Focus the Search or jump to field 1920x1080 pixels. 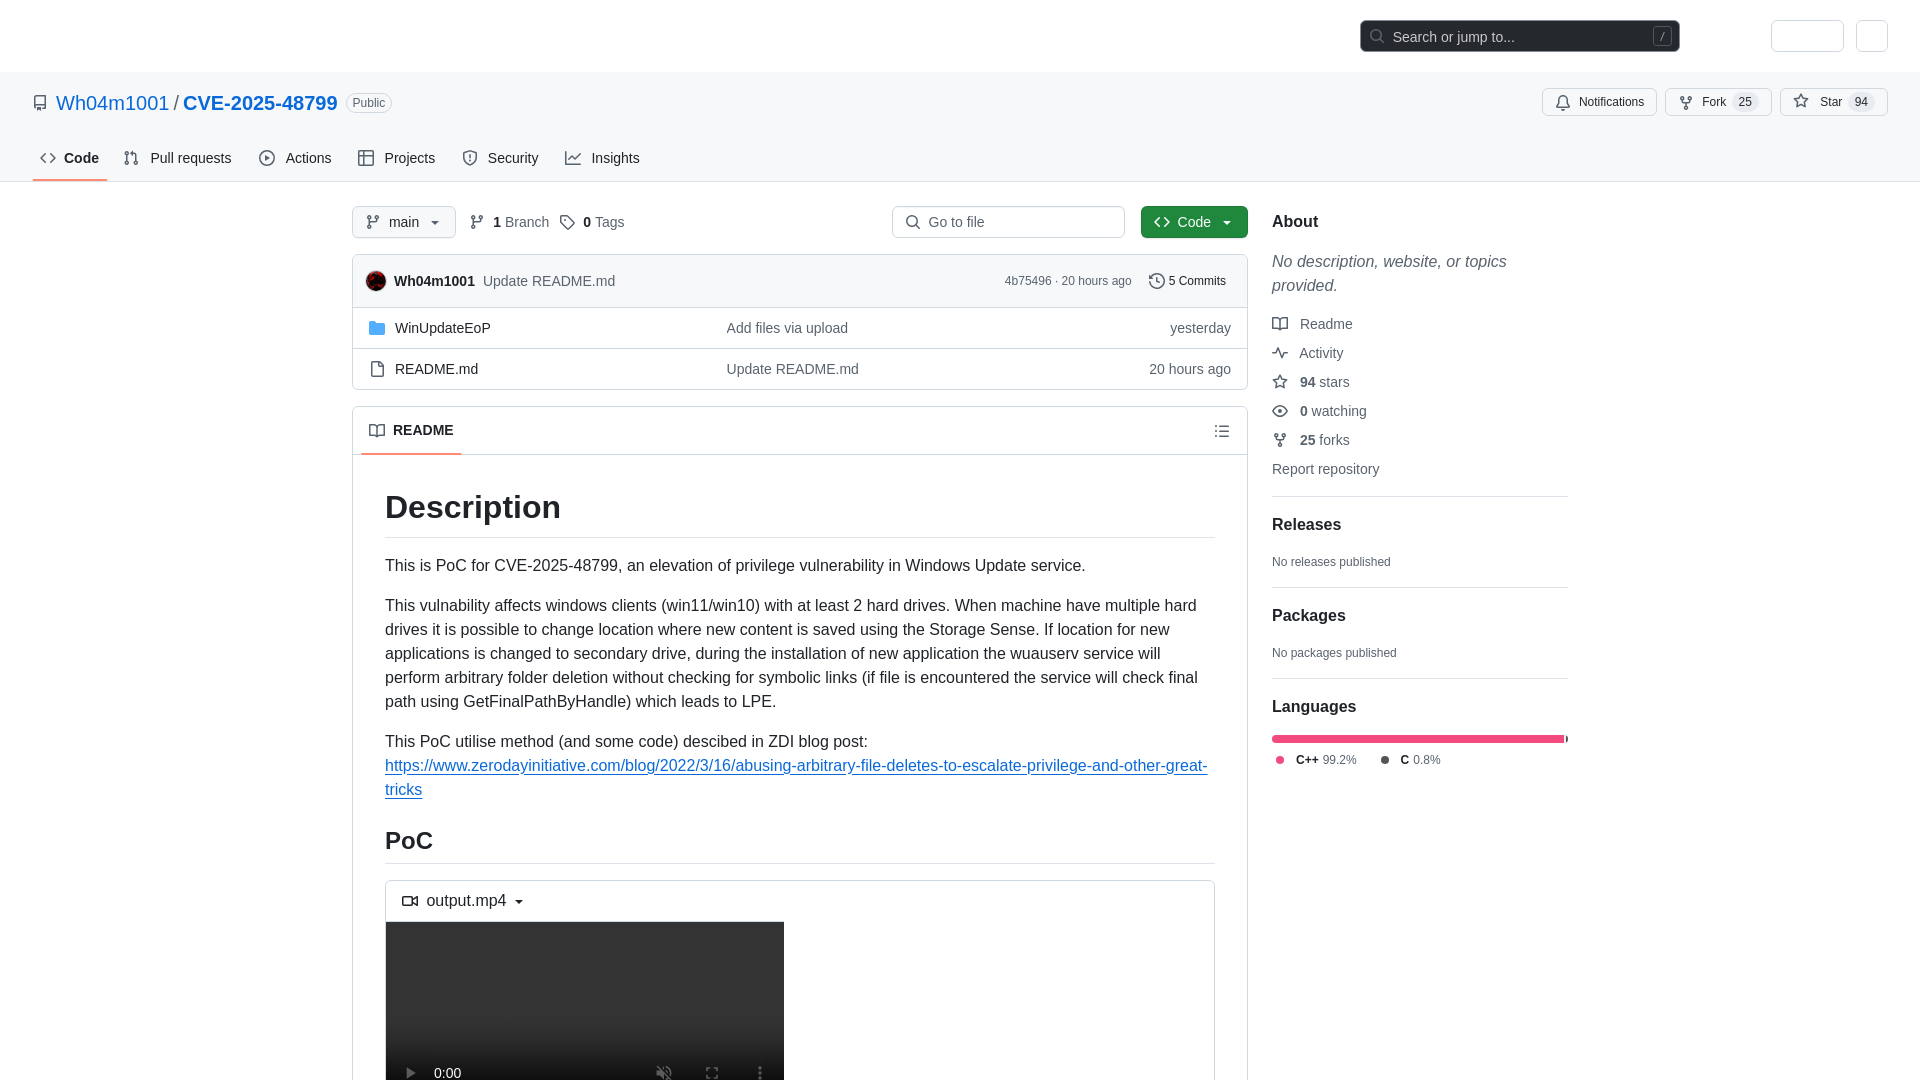[x=1519, y=36]
